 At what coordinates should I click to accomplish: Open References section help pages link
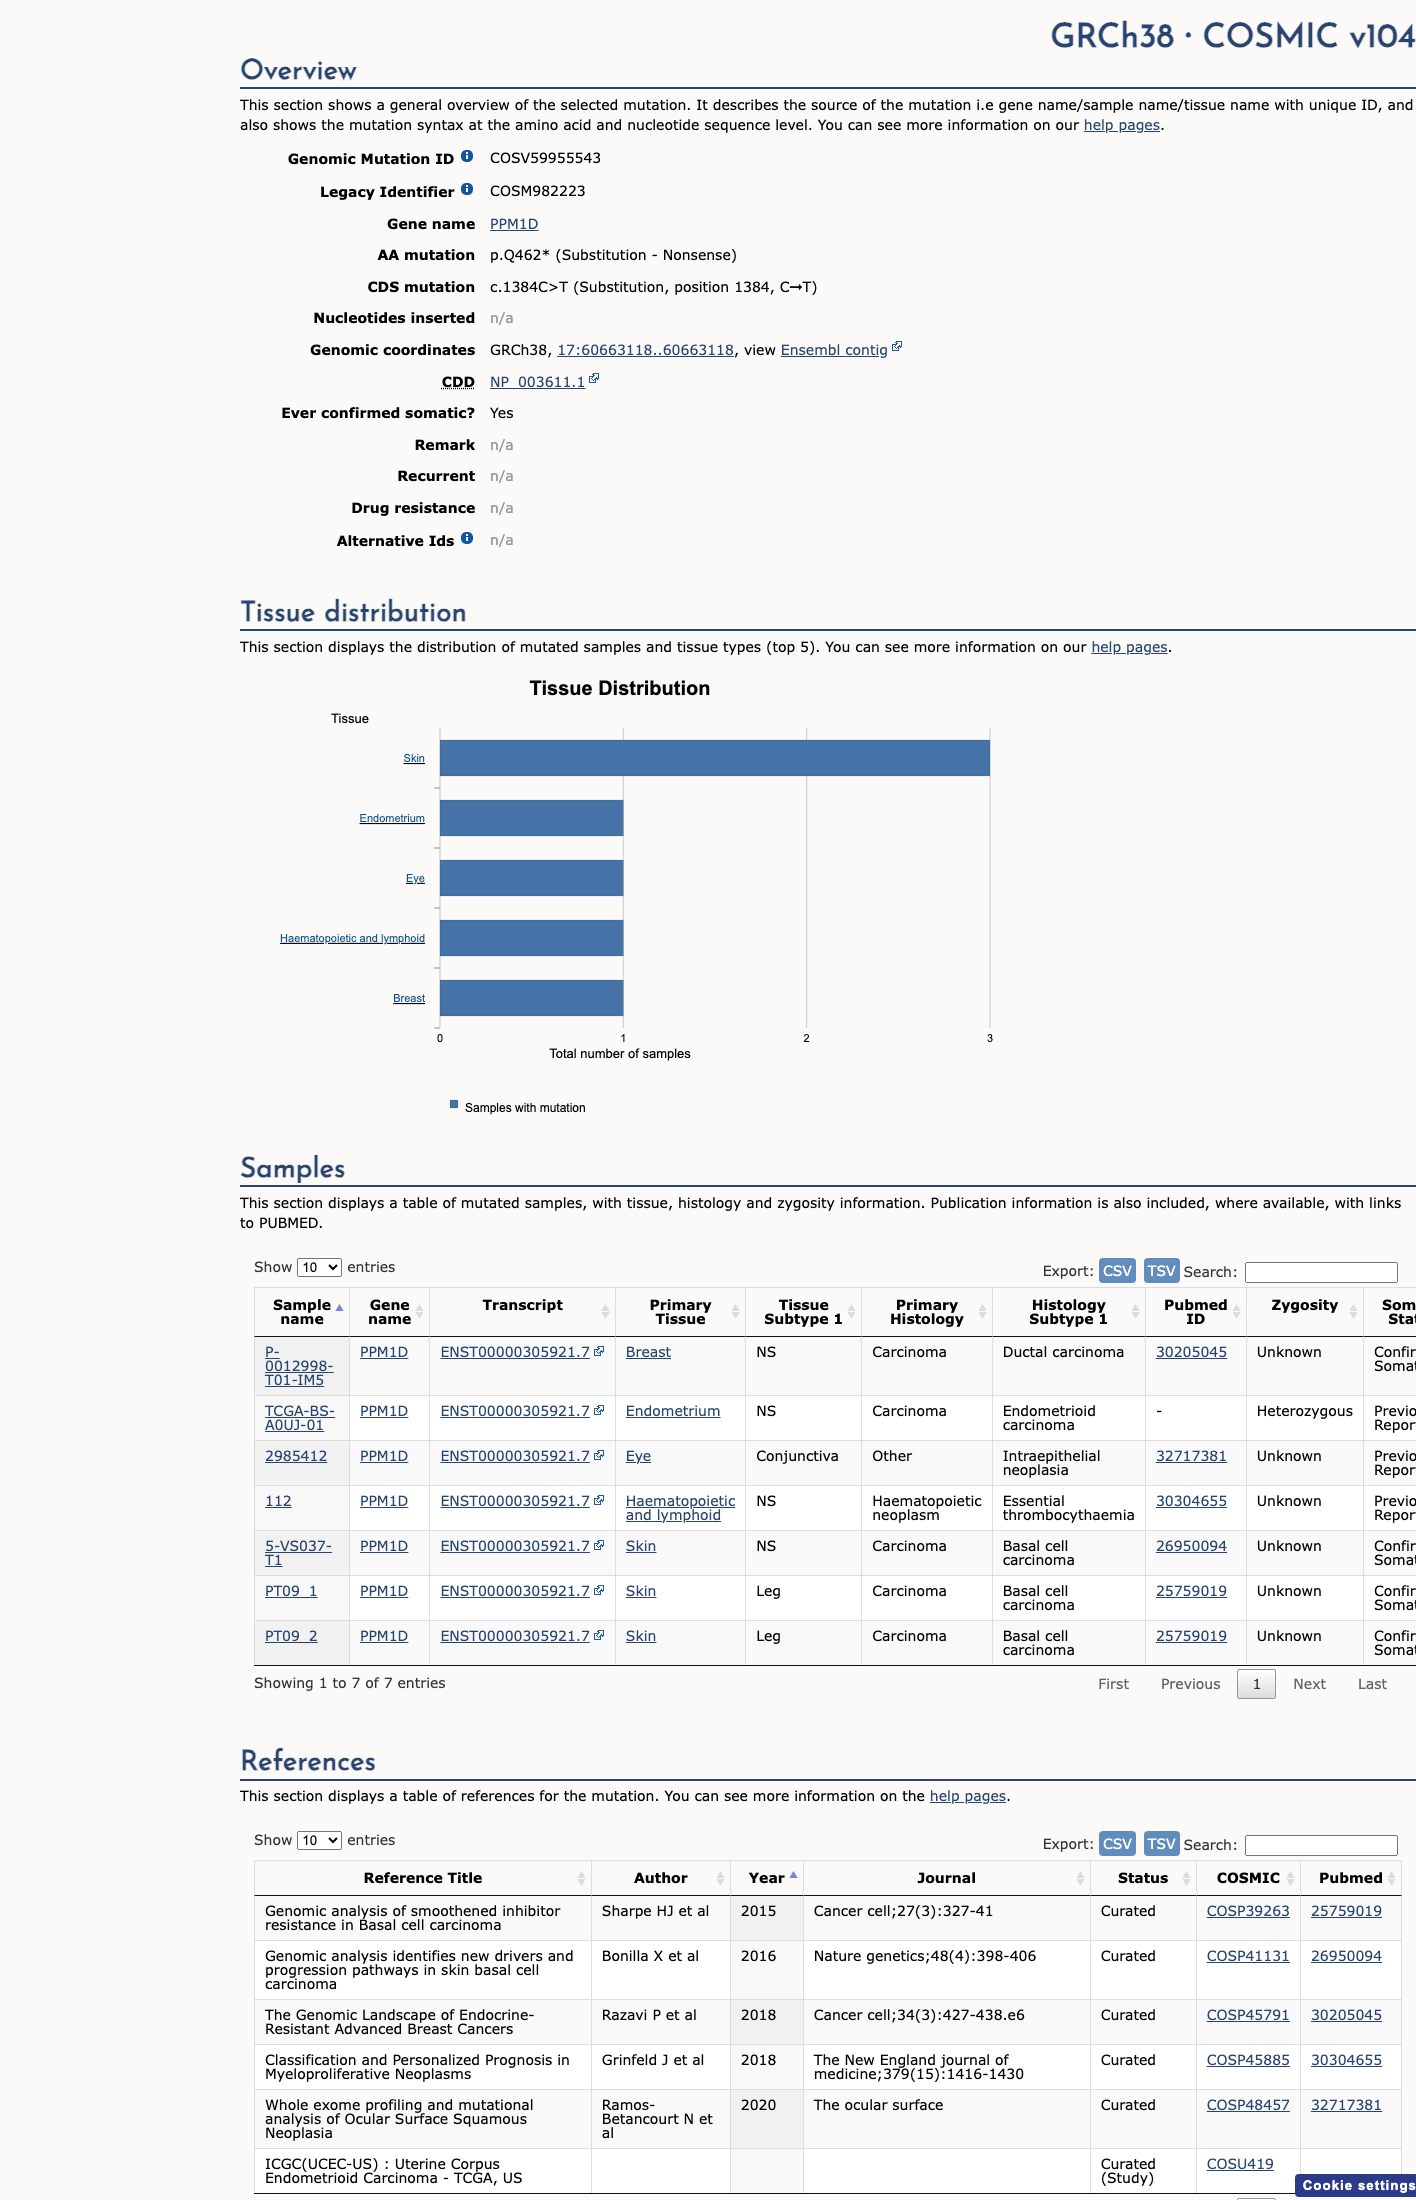click(968, 1796)
